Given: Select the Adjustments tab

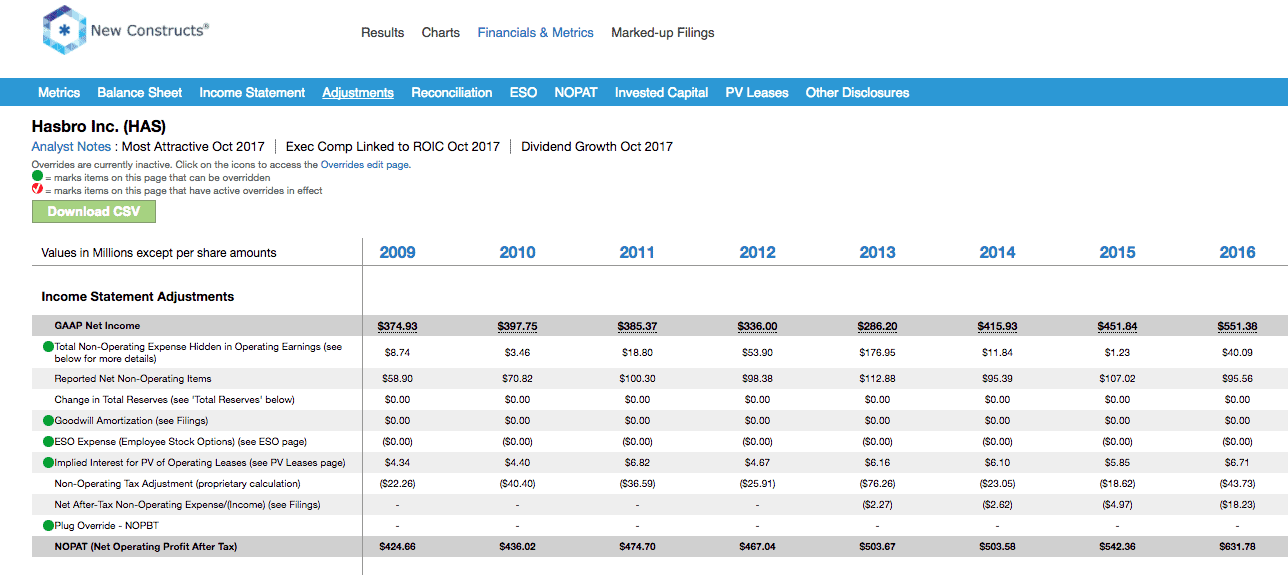Looking at the screenshot, I should (x=358, y=92).
